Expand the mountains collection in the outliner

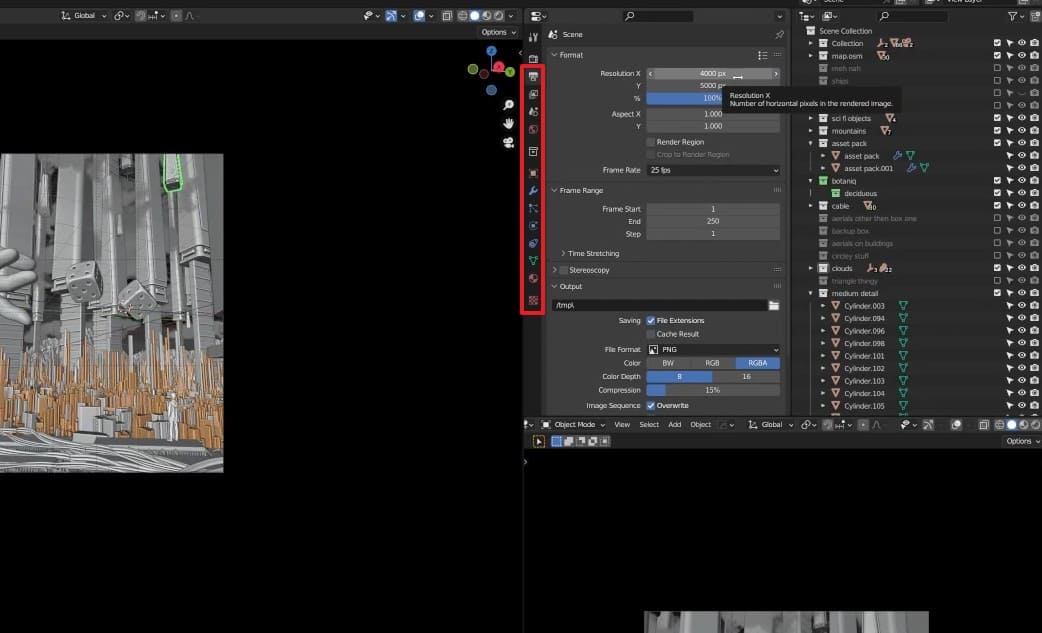pyautogui.click(x=810, y=130)
